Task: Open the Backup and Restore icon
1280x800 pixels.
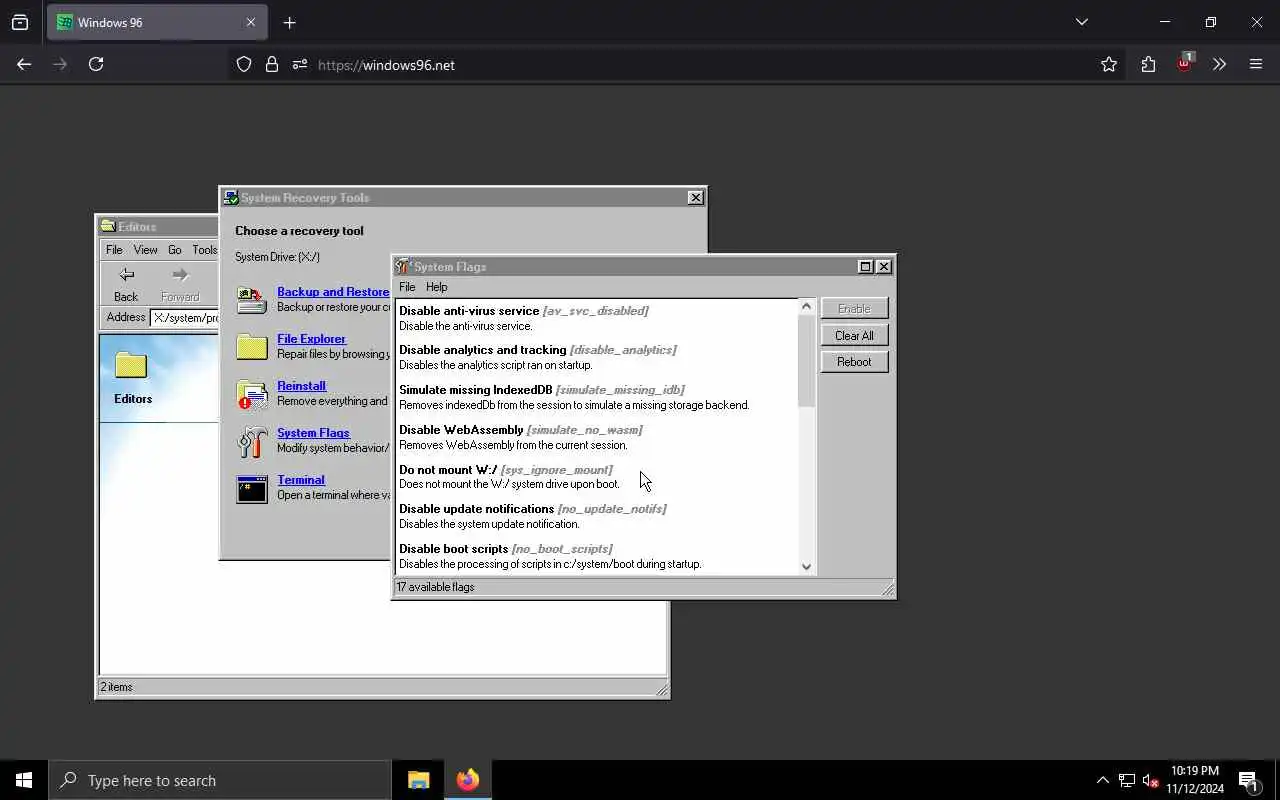Action: click(252, 299)
